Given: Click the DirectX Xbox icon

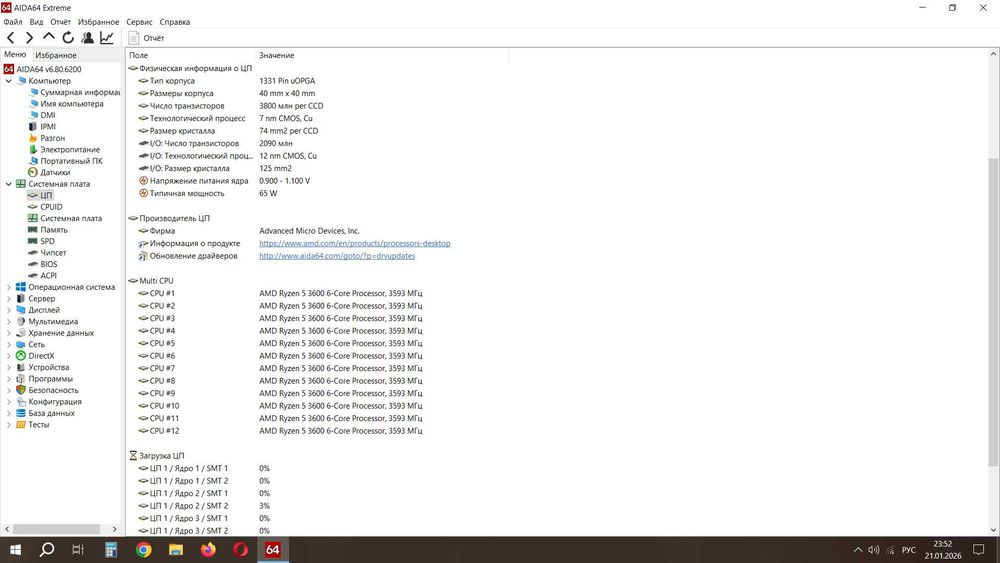Looking at the screenshot, I should (x=21, y=356).
